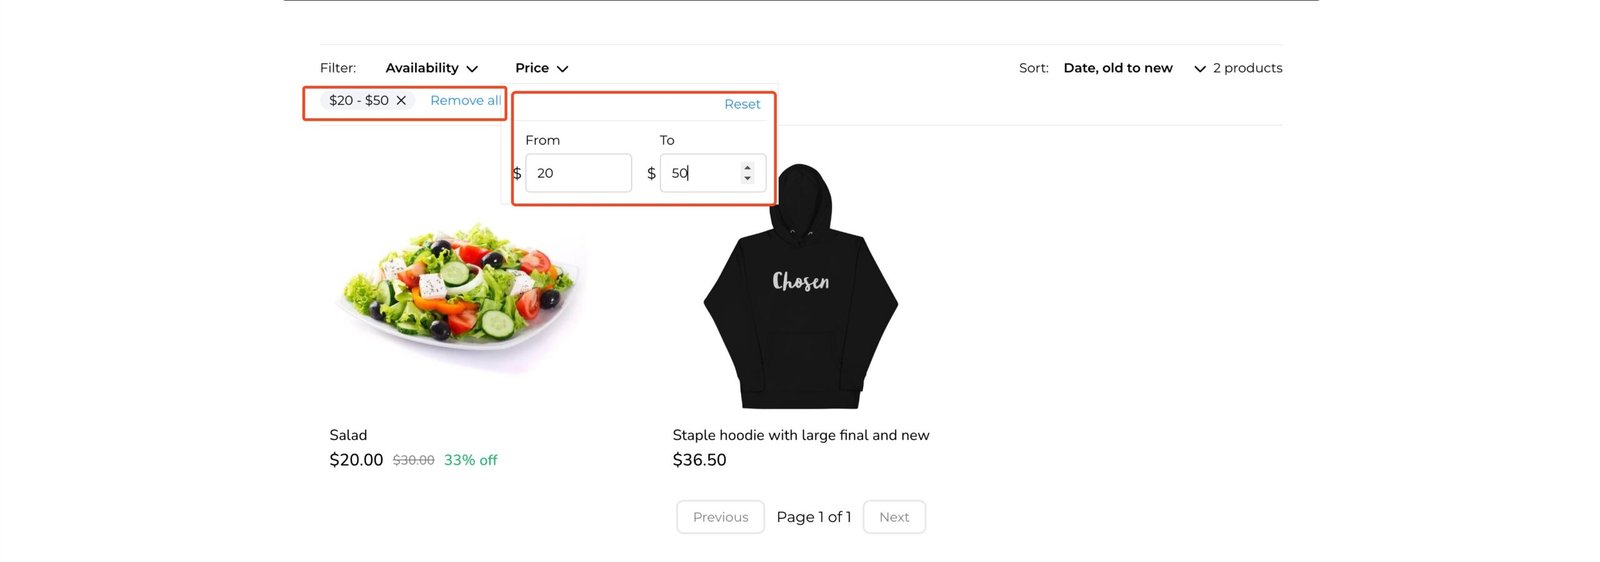Open the Salad product title link

click(348, 435)
